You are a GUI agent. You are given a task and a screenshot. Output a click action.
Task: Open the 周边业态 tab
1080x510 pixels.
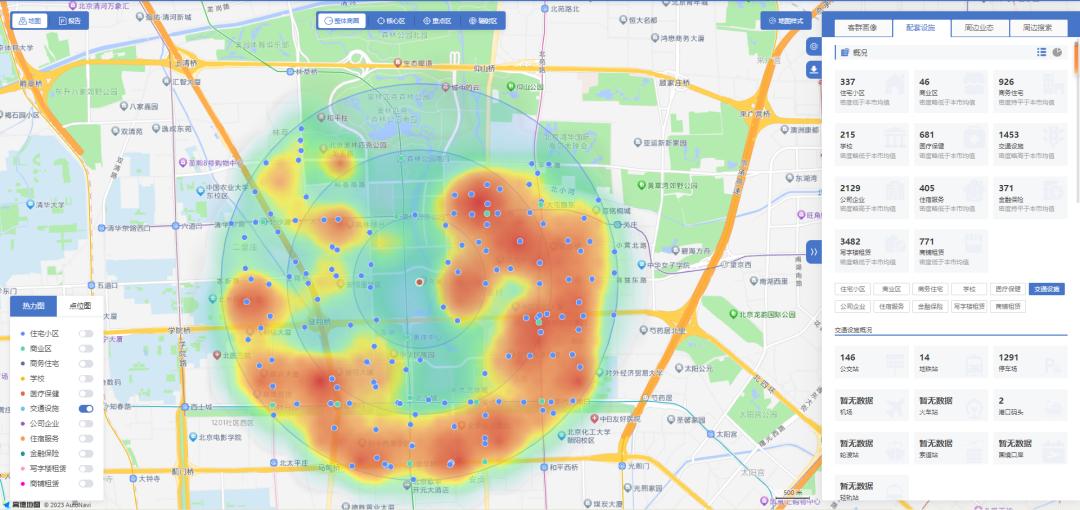click(x=979, y=28)
